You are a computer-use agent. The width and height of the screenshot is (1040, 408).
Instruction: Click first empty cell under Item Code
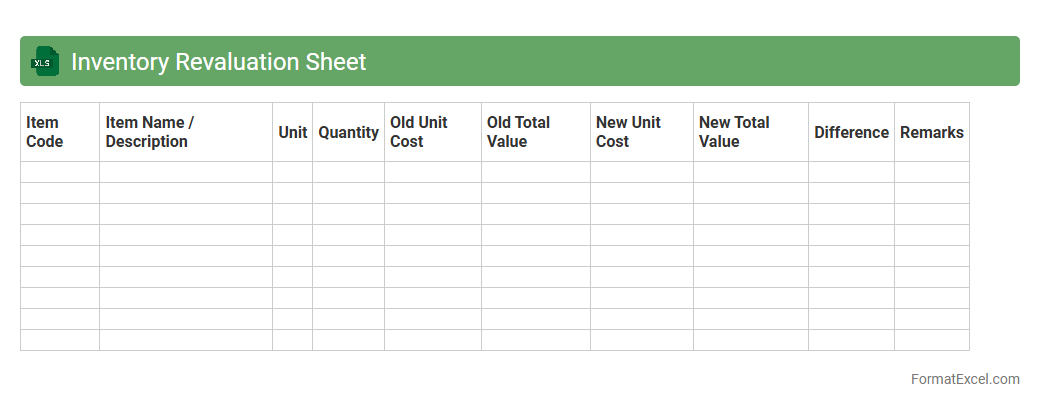59,172
